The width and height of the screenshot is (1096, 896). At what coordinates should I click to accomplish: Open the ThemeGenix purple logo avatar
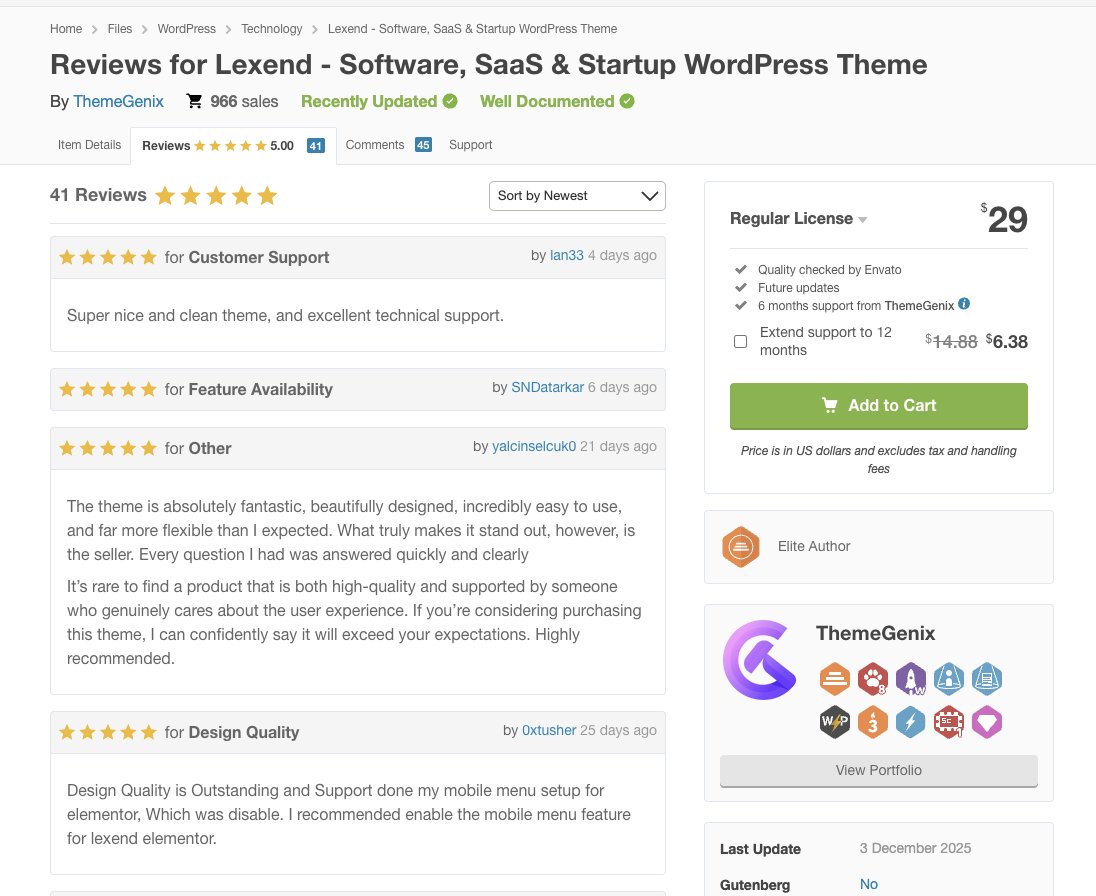(x=760, y=660)
